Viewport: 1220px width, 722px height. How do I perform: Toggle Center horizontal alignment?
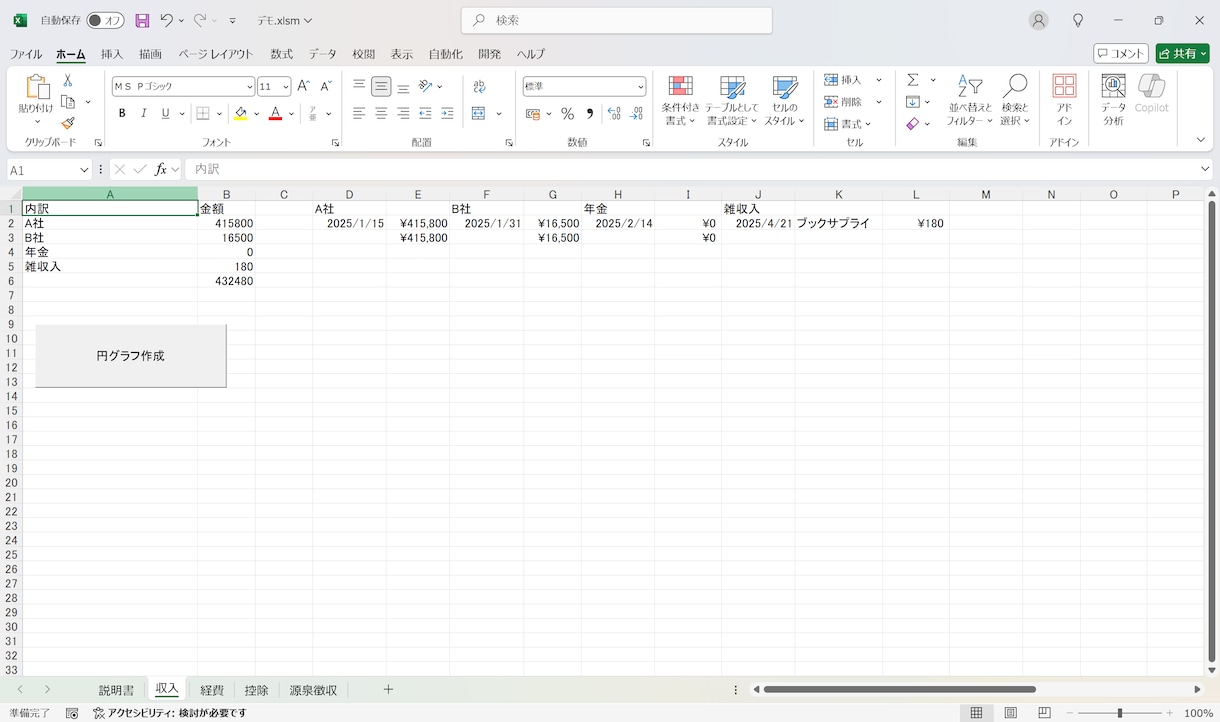click(381, 114)
